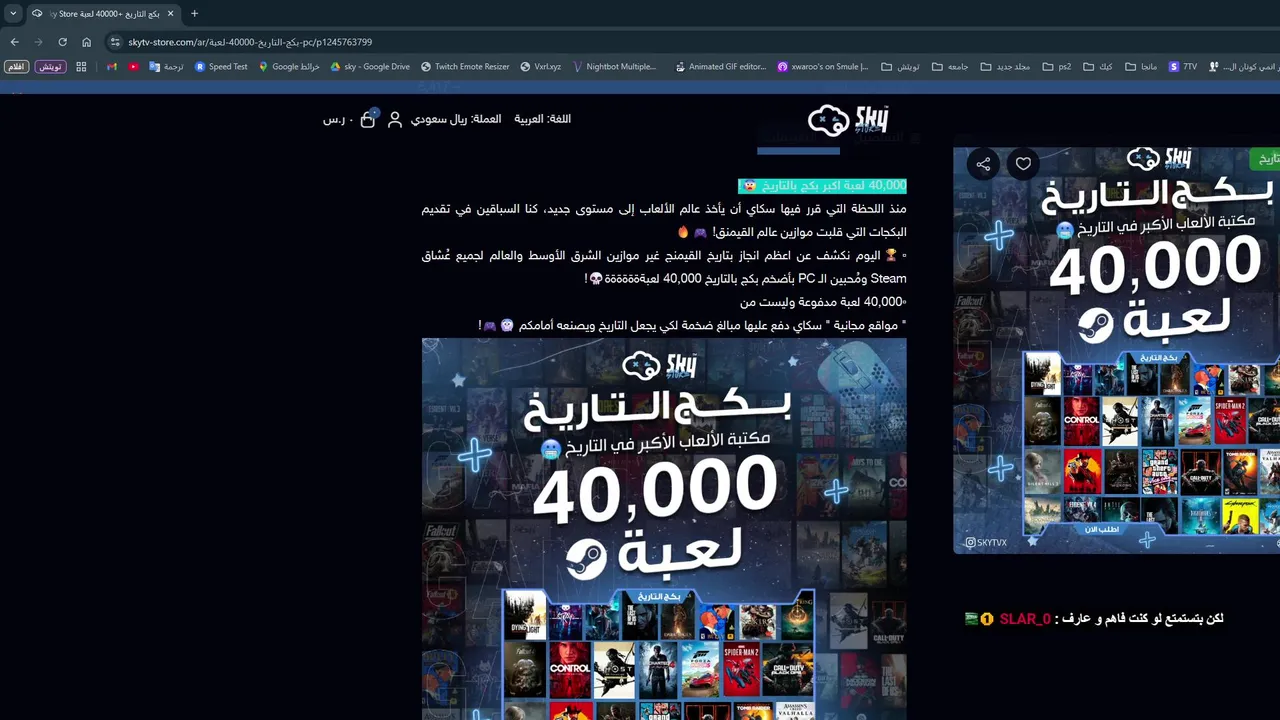Open the tab search dropdown arrow

[x=13, y=13]
